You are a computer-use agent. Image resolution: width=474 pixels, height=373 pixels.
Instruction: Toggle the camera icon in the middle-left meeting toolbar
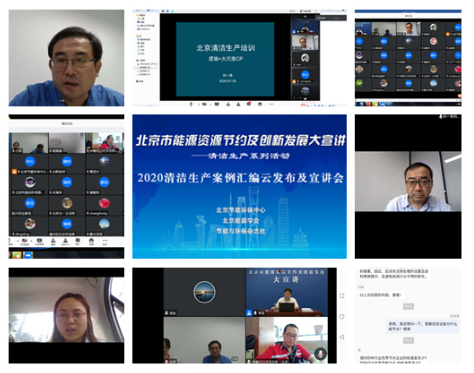[x=25, y=240]
